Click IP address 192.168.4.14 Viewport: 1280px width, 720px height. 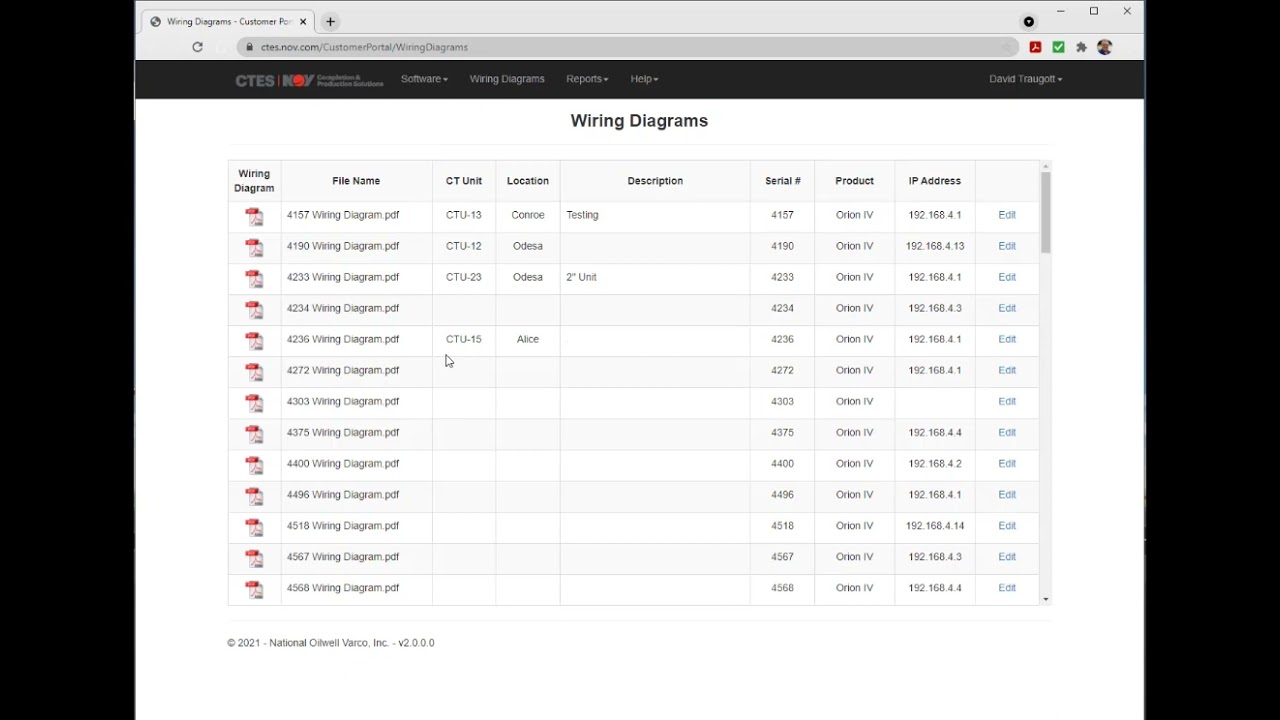tap(935, 525)
